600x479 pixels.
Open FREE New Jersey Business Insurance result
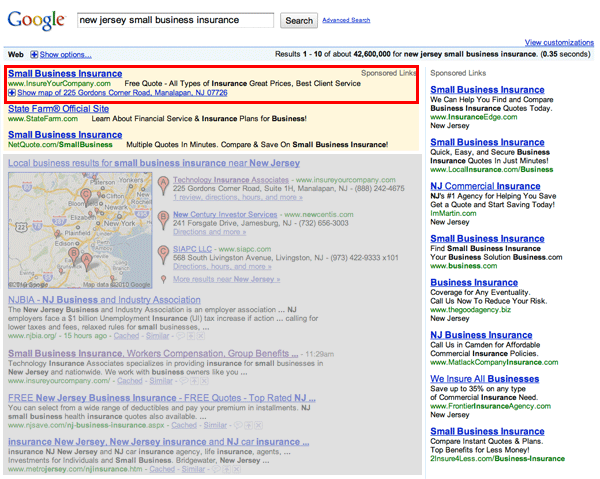pyautogui.click(x=162, y=398)
